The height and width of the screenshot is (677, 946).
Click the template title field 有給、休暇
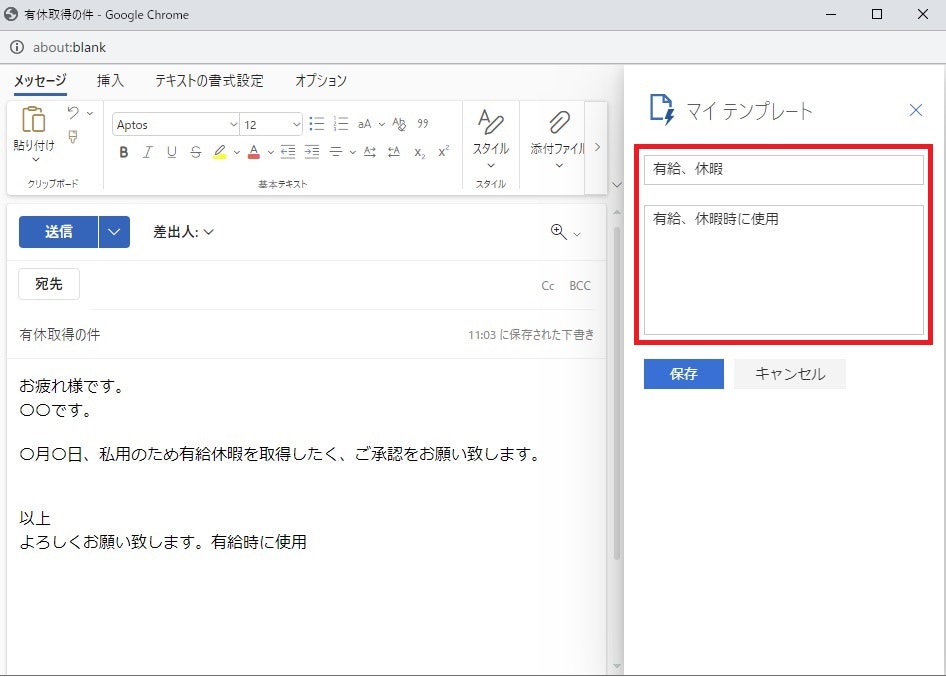(783, 170)
